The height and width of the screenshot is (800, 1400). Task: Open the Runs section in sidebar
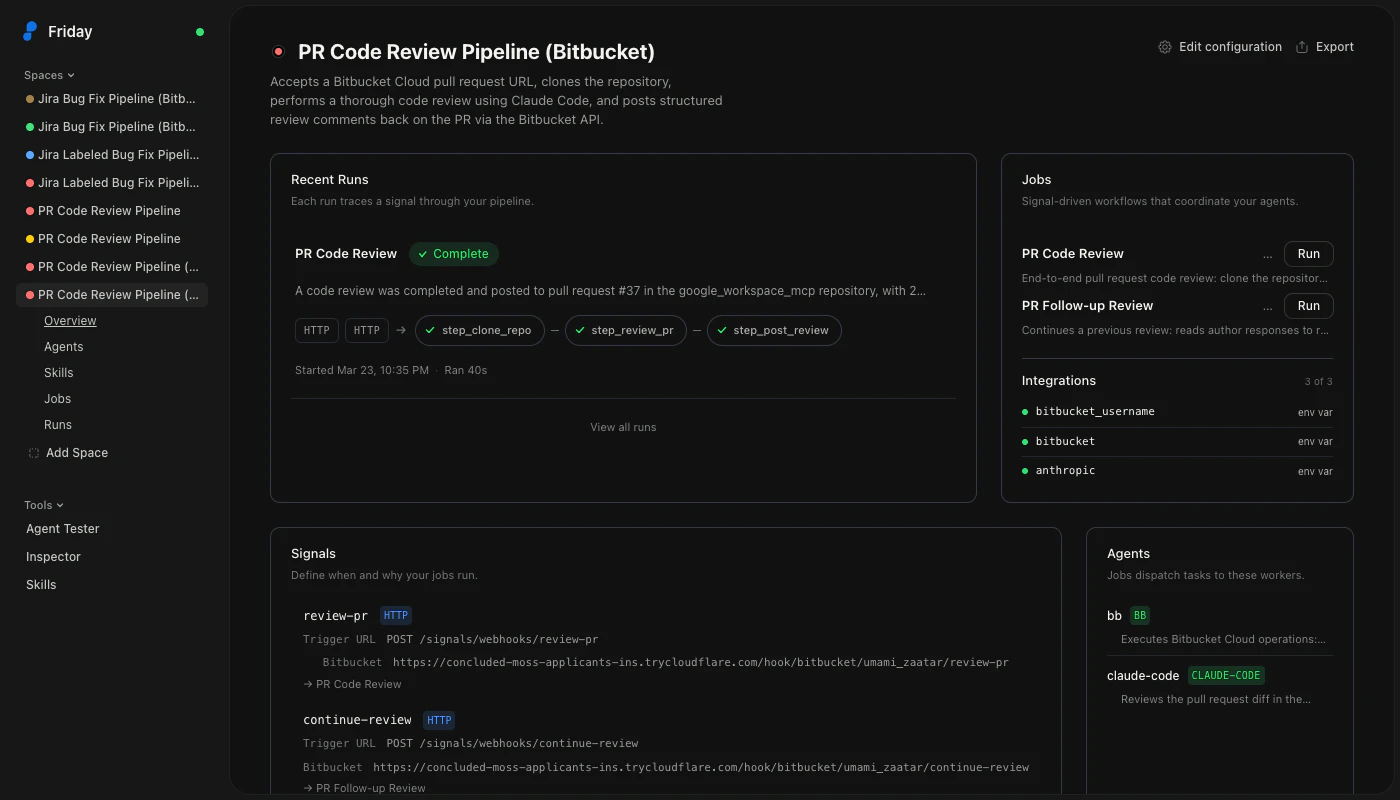58,425
